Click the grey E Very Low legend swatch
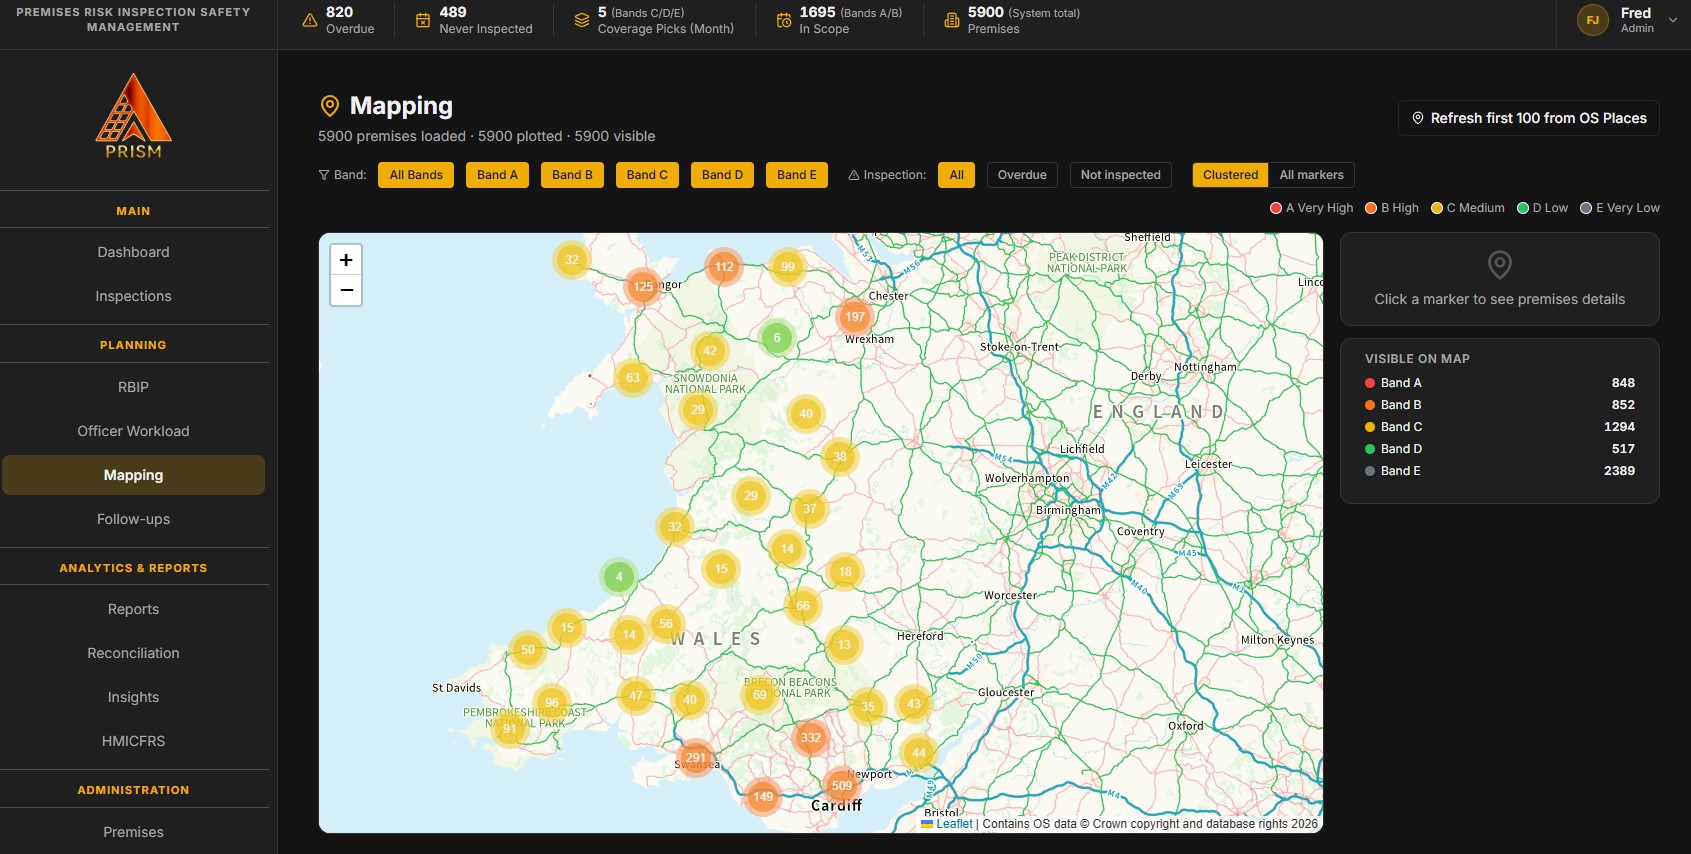The height and width of the screenshot is (854, 1691). point(1586,208)
